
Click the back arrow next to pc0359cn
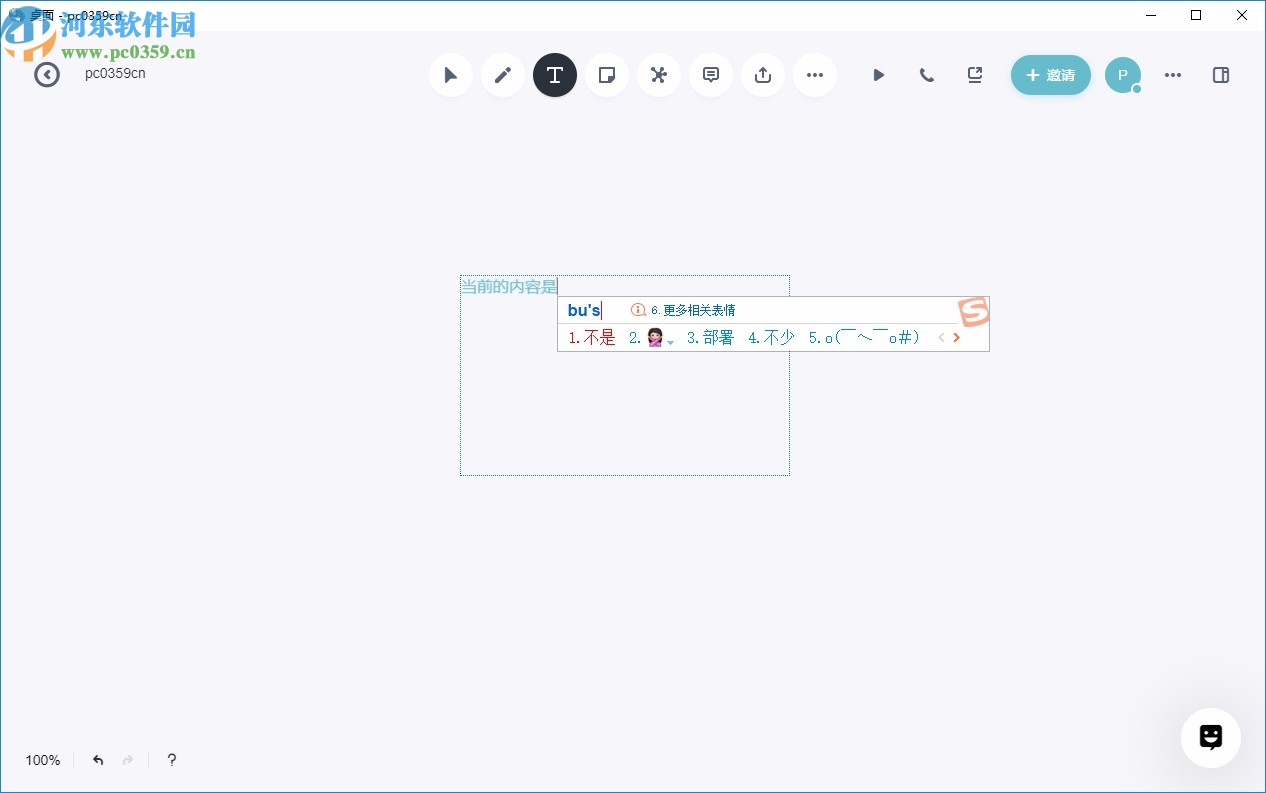47,75
